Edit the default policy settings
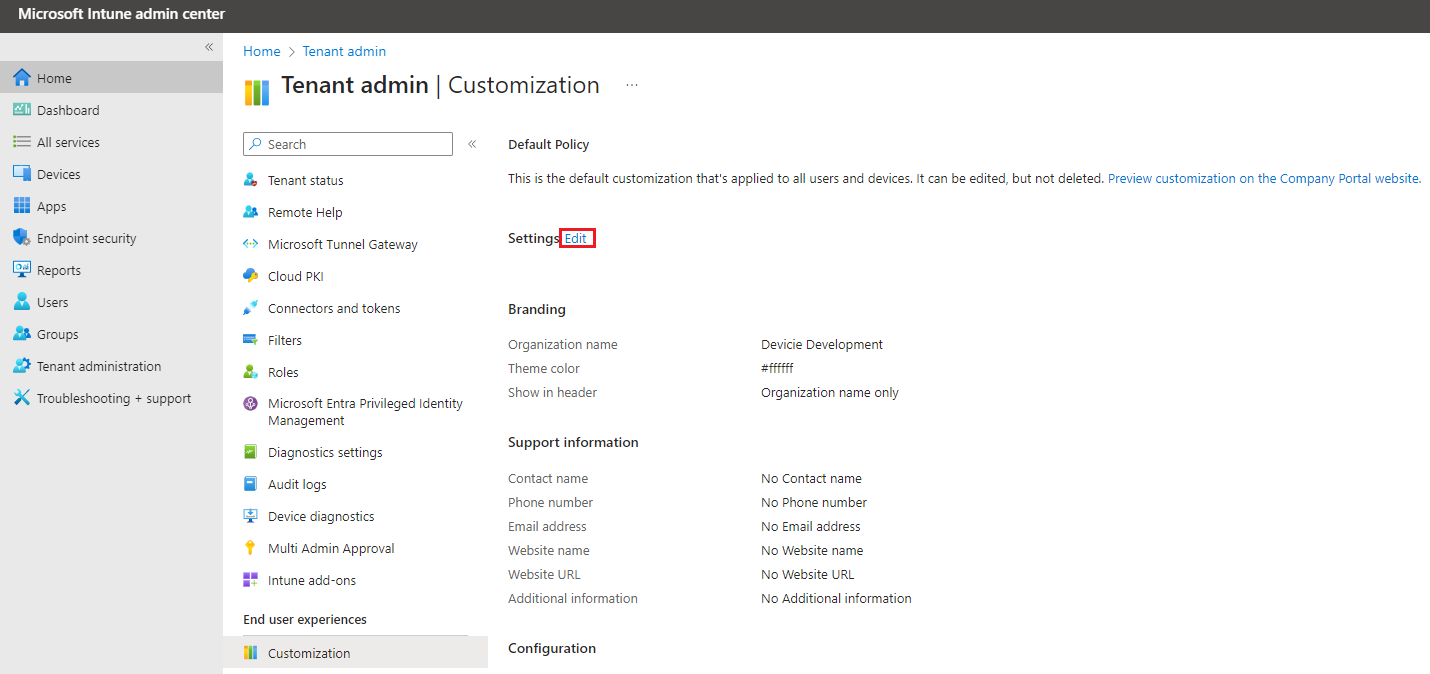The image size is (1430, 674). (576, 237)
